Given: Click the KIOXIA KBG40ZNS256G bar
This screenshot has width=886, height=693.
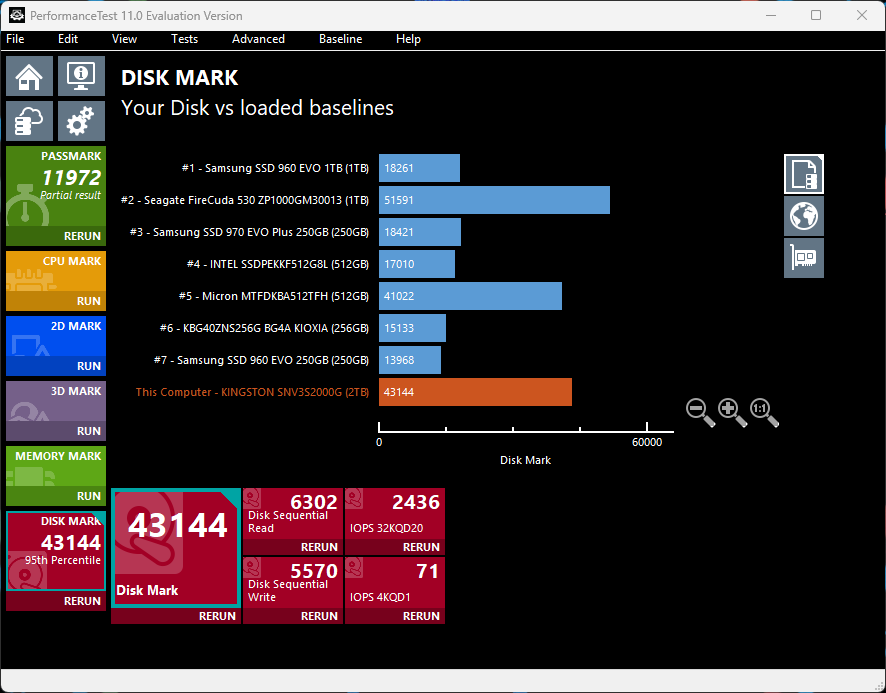Looking at the screenshot, I should tap(412, 328).
